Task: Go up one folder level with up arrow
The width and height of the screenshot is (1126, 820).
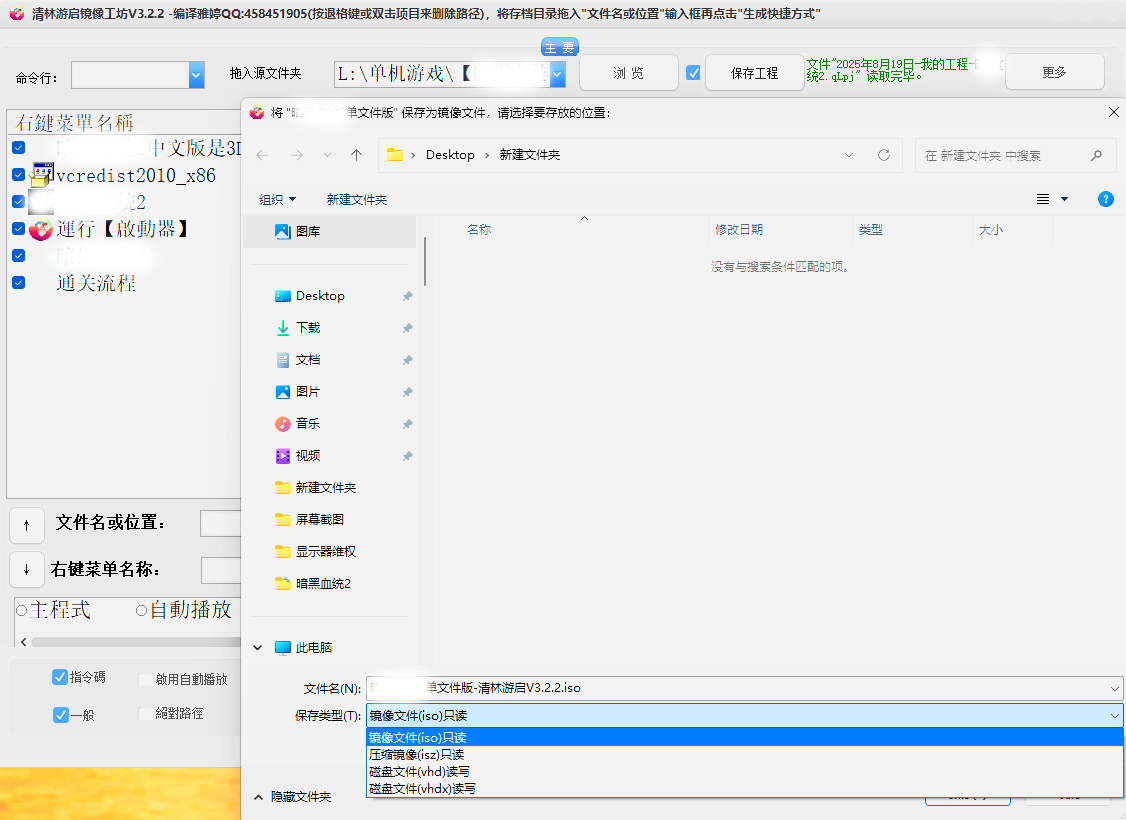Action: pyautogui.click(x=356, y=155)
